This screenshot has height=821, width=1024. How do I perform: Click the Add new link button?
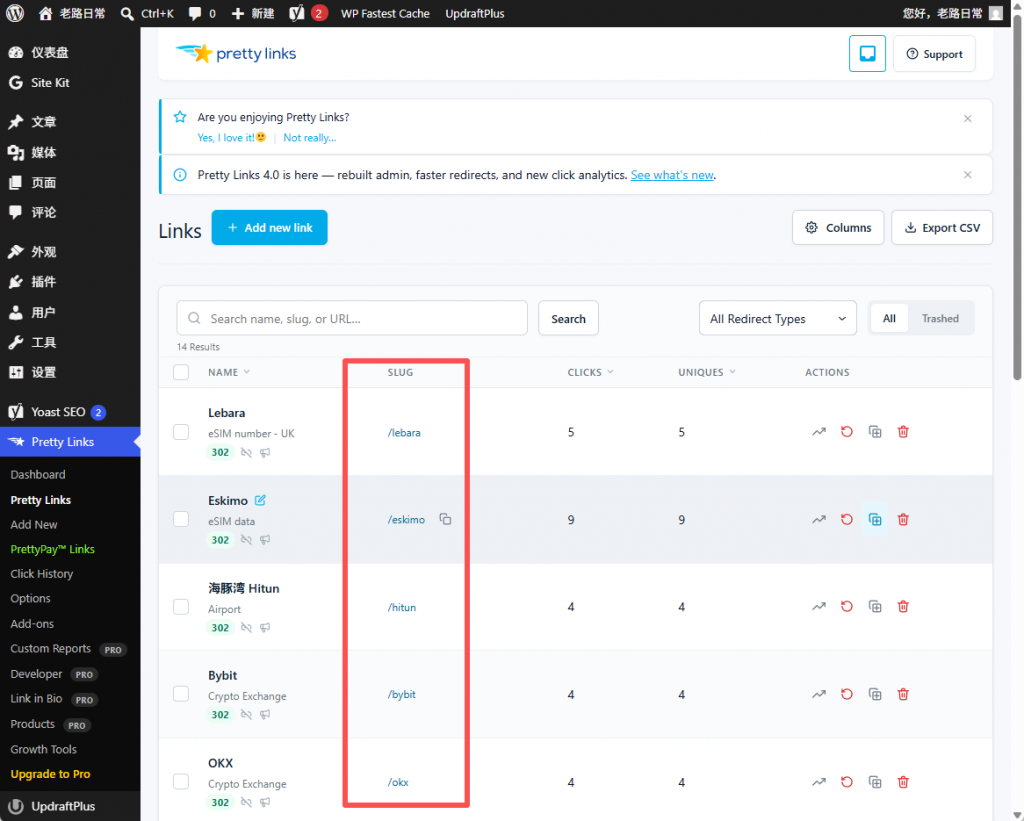pyautogui.click(x=269, y=227)
